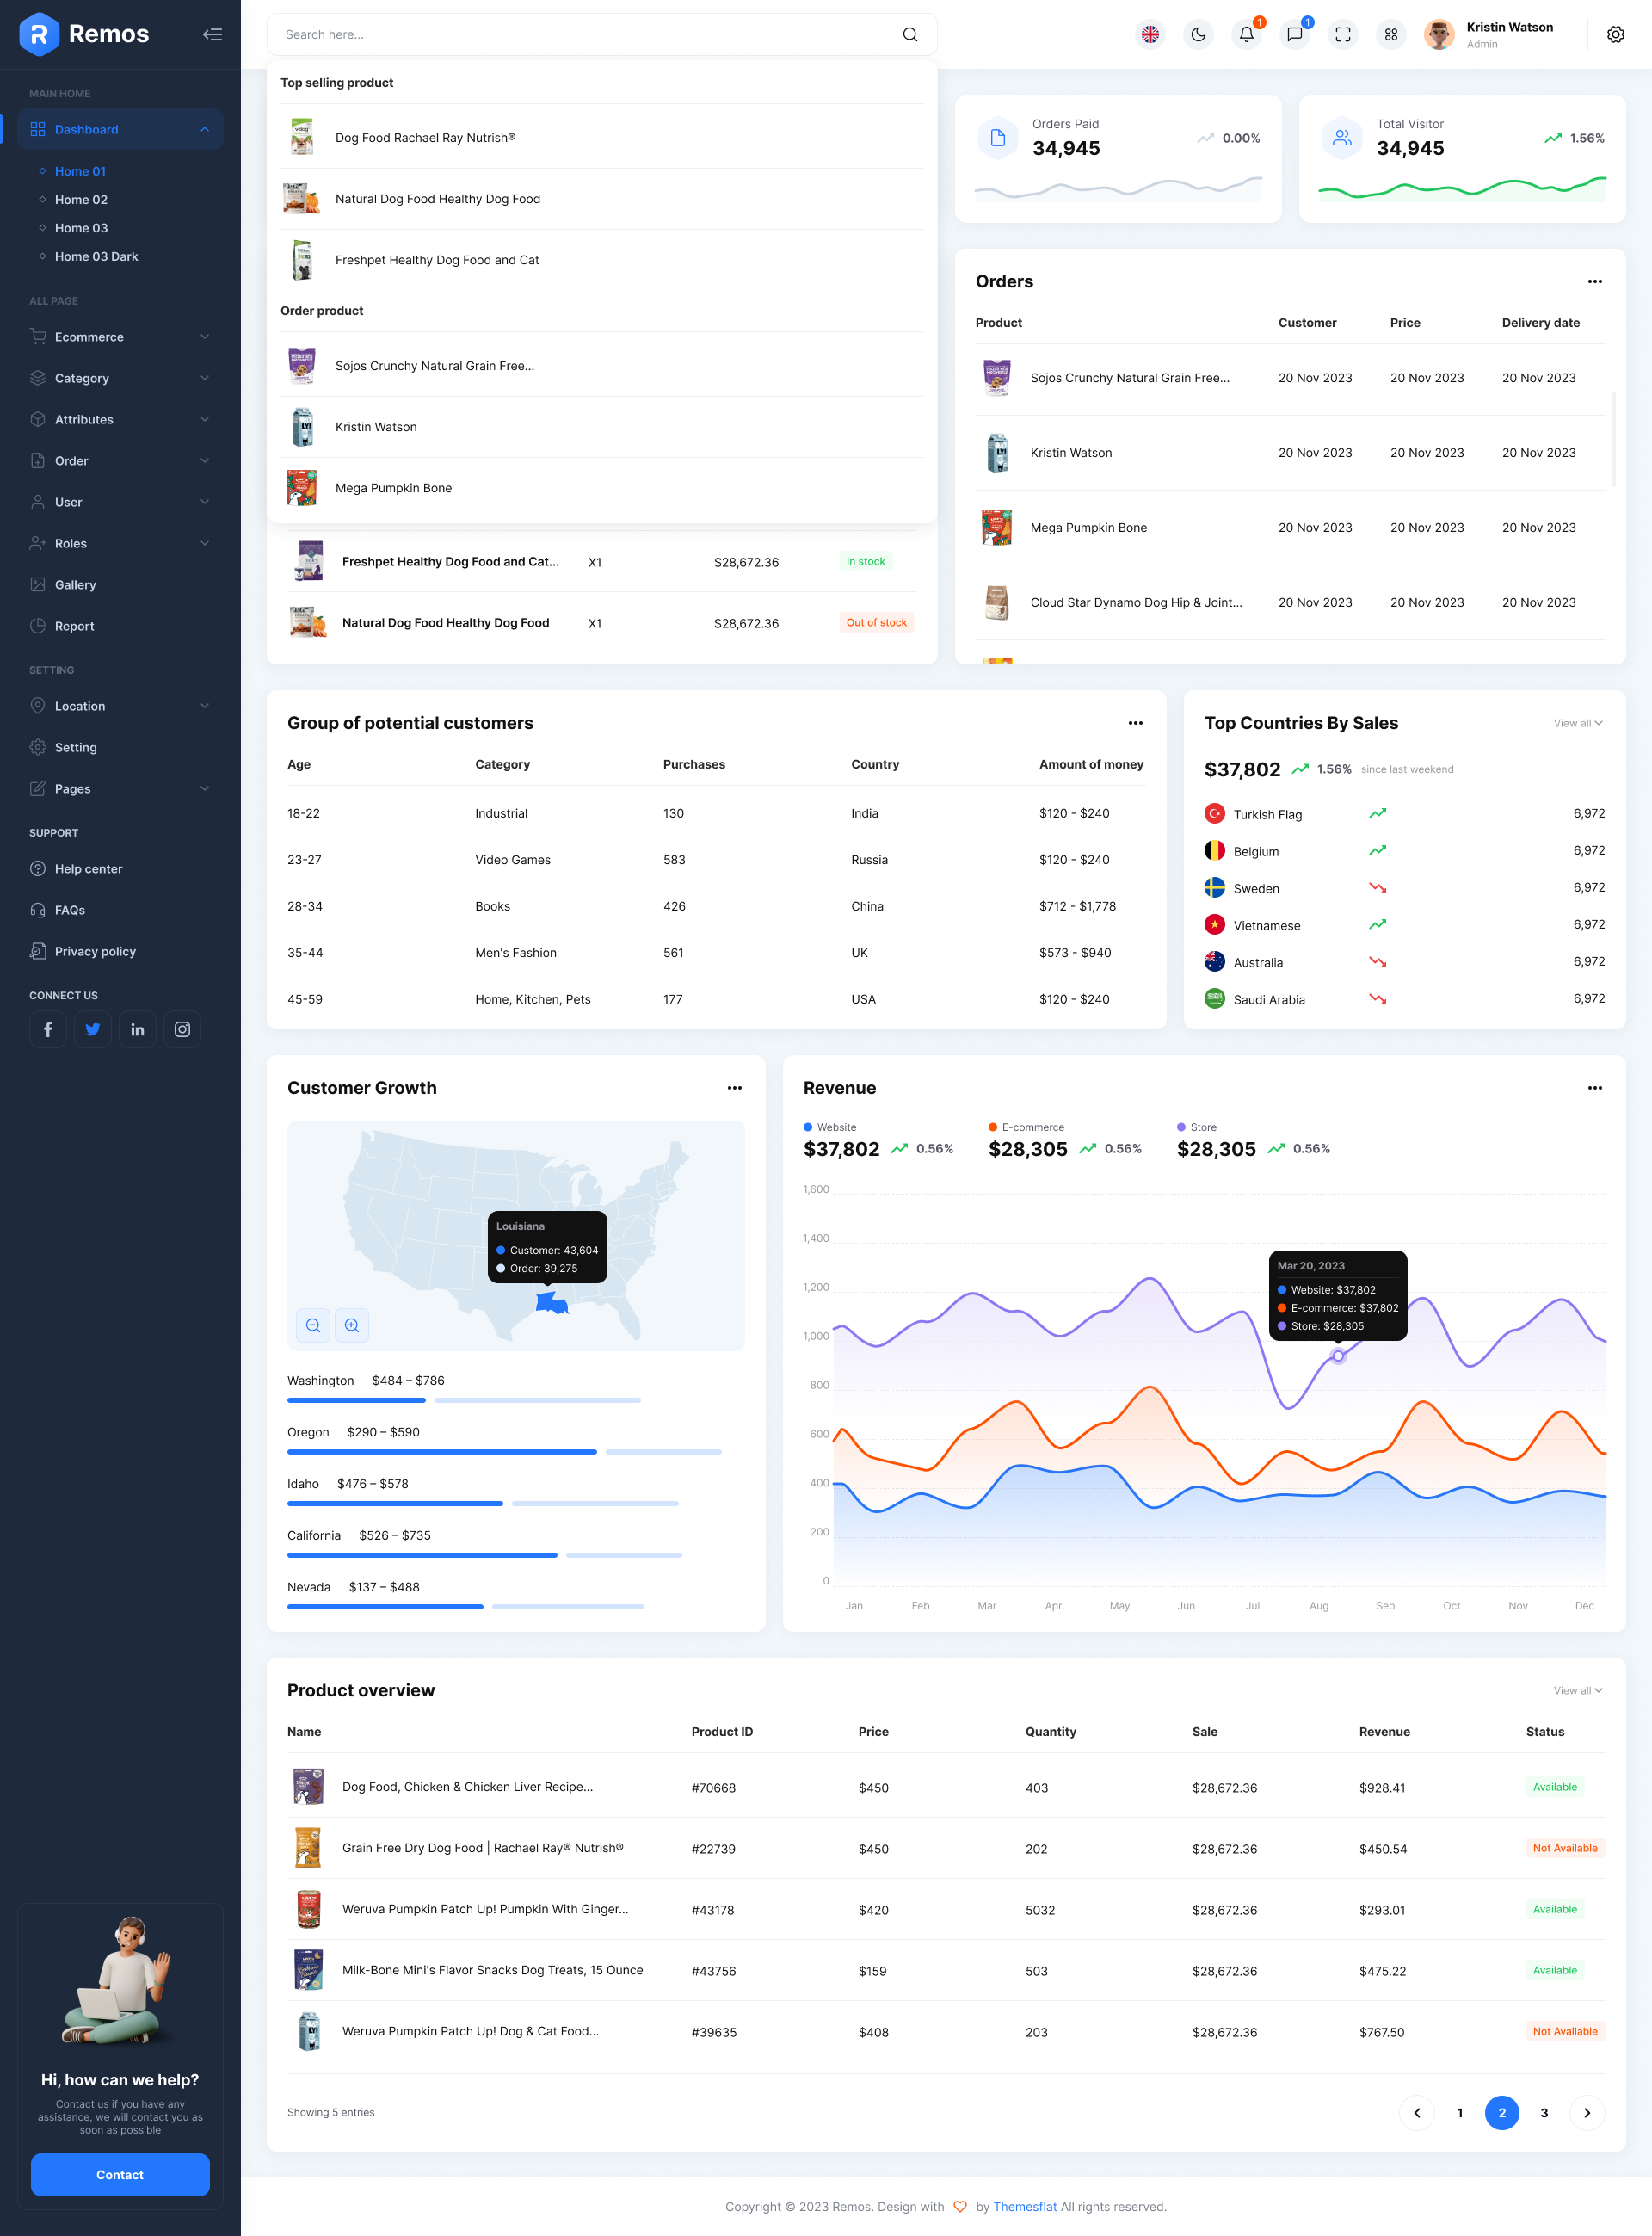Change language via the UK flag icon
The width and height of the screenshot is (1652, 2236).
click(x=1150, y=34)
